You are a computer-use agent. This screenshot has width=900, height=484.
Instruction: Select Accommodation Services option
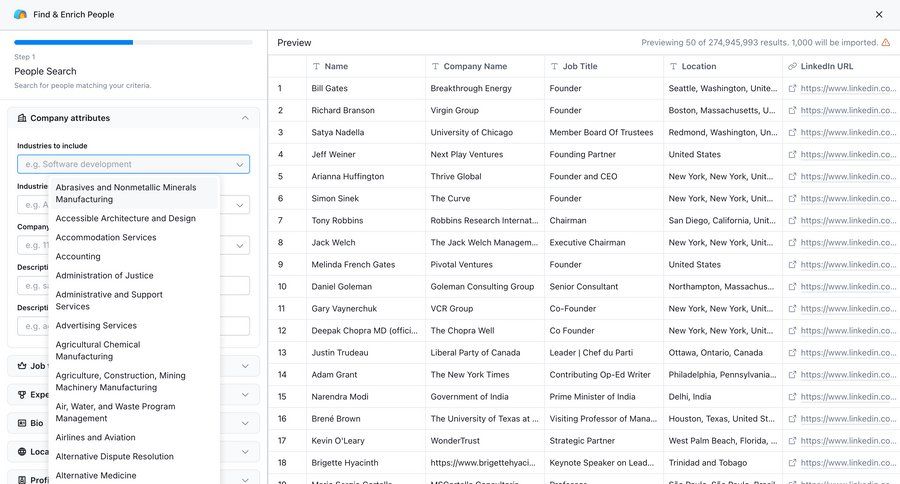point(134,237)
